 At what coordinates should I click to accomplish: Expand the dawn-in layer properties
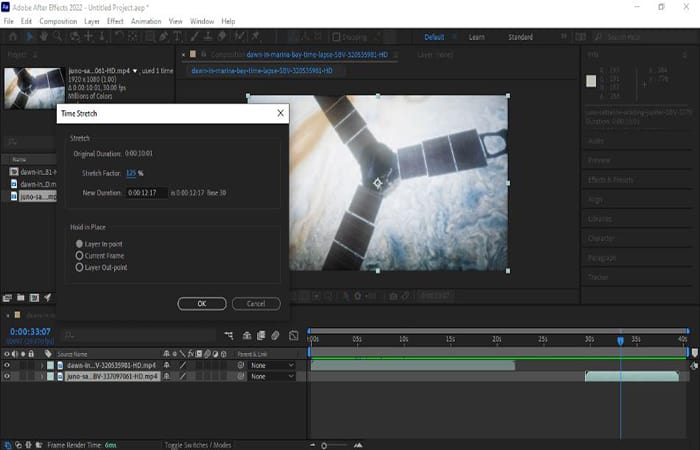(42, 365)
